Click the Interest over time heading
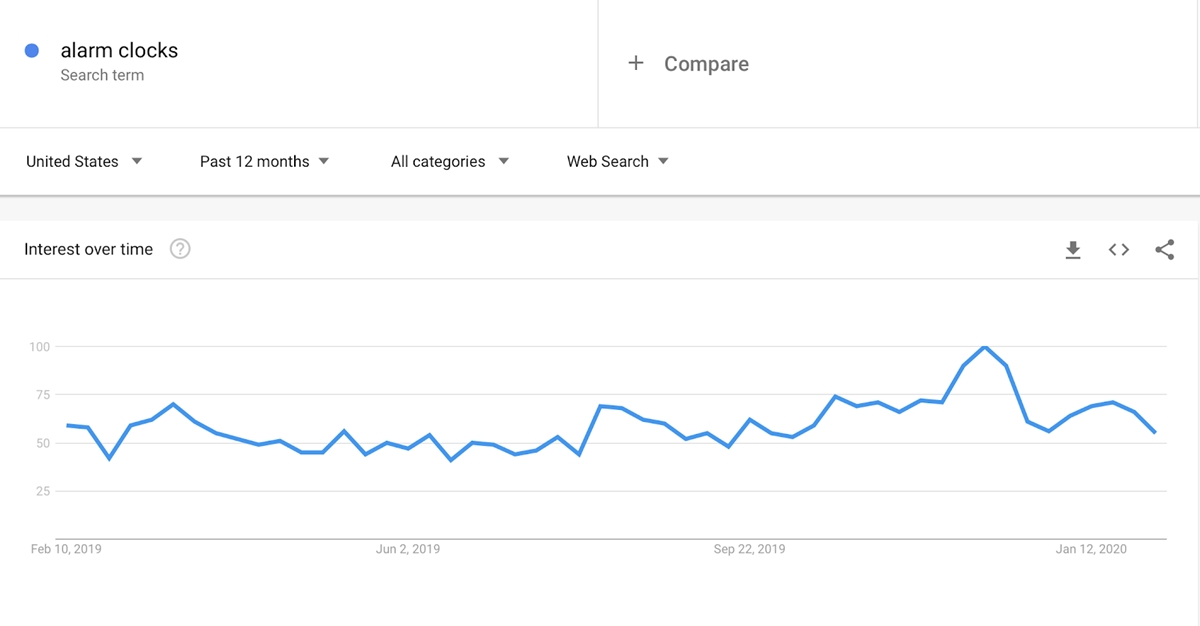This screenshot has width=1200, height=626. pos(89,250)
